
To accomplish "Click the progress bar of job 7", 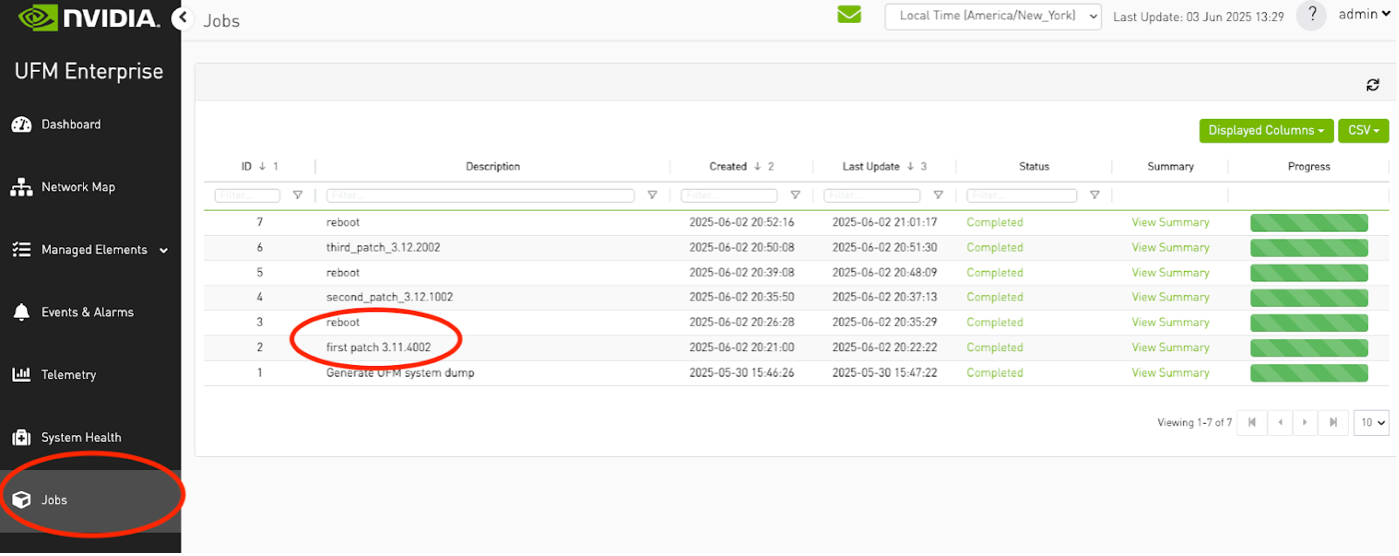I will [x=1308, y=223].
